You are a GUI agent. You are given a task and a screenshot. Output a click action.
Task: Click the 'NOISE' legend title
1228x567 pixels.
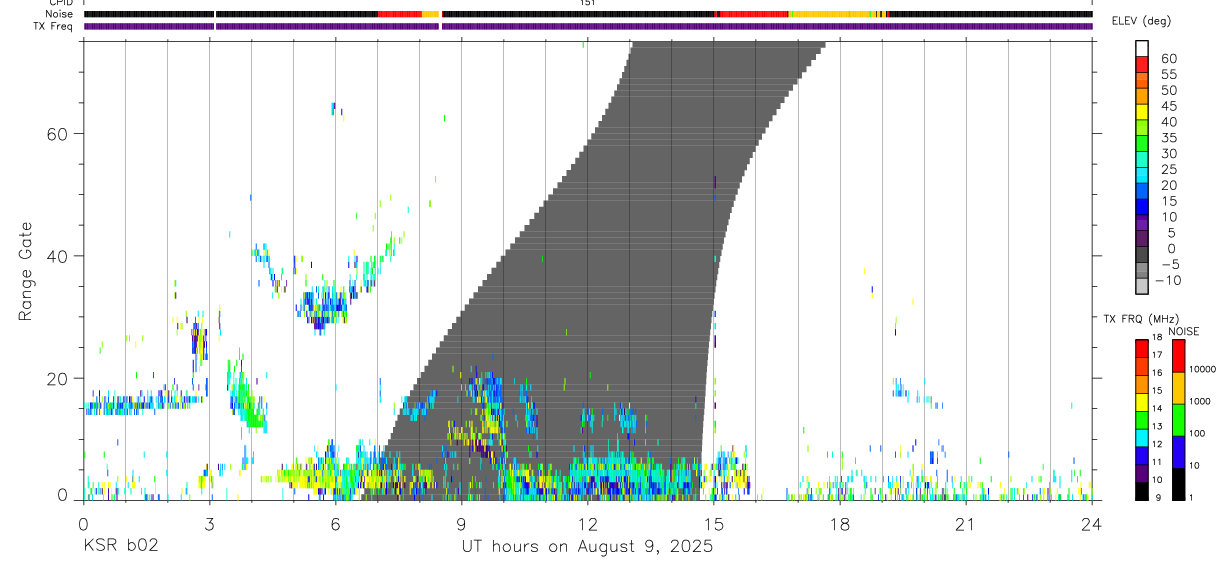click(x=1183, y=331)
